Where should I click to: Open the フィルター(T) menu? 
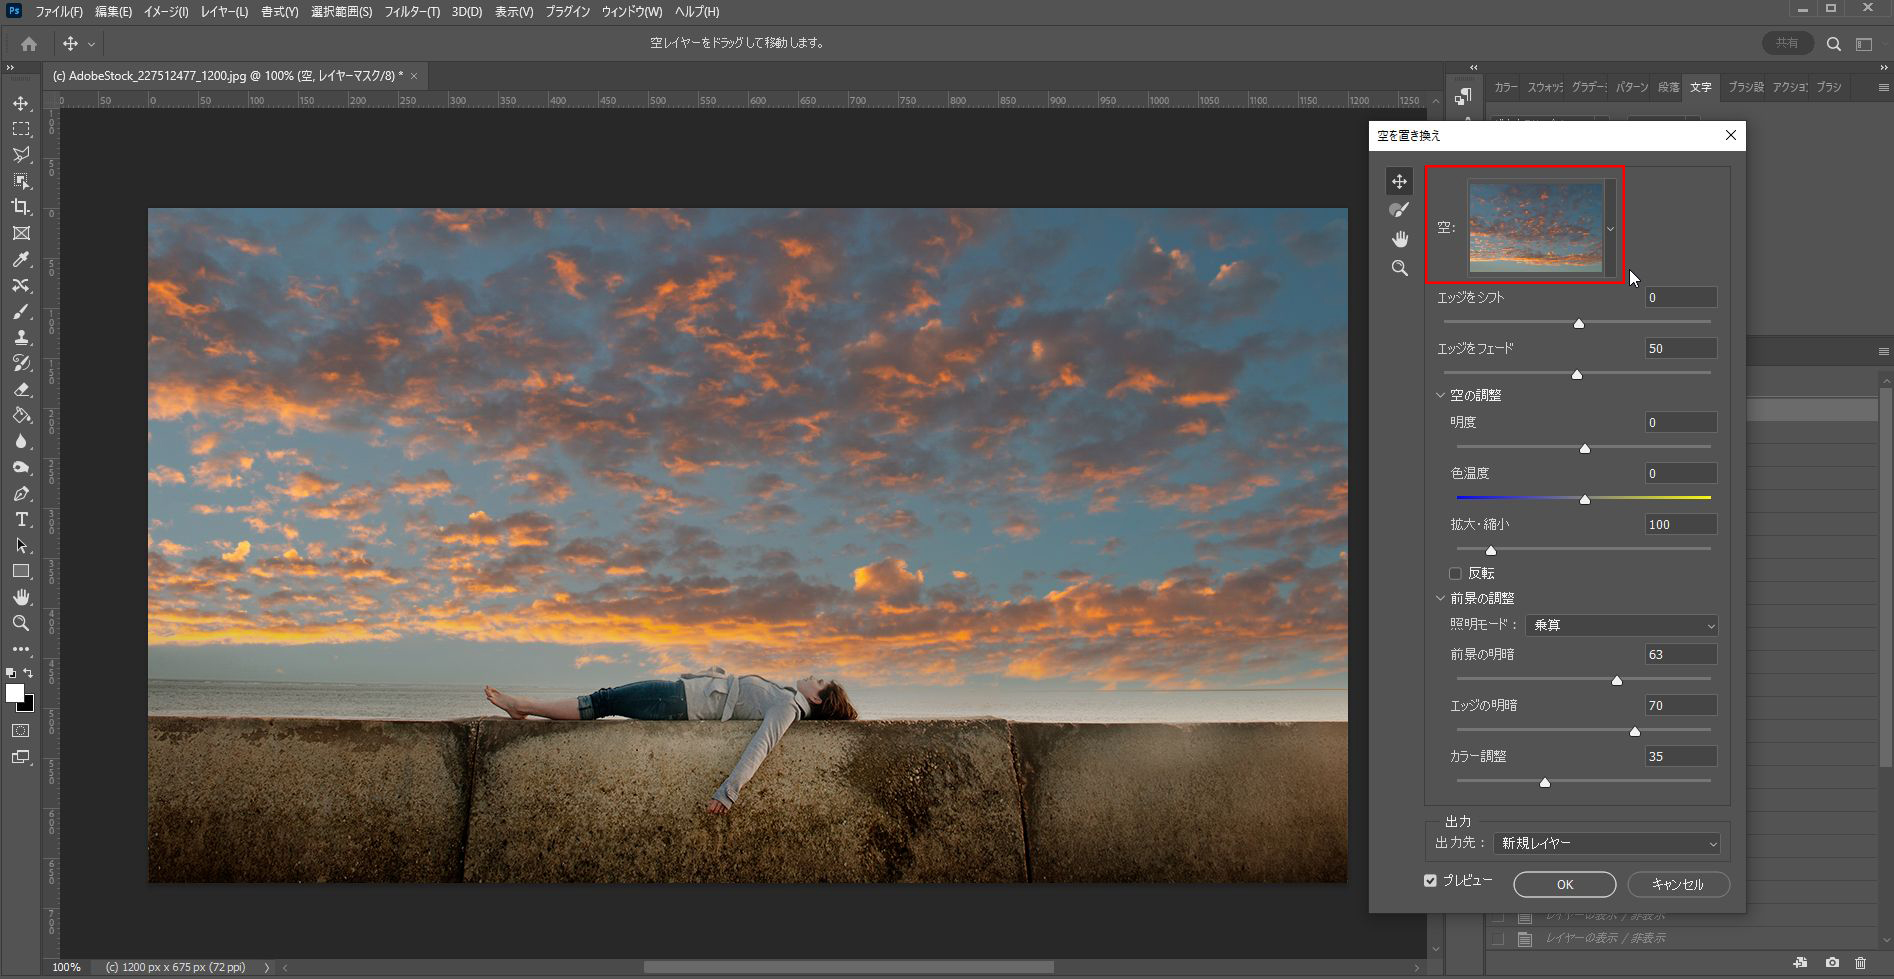pyautogui.click(x=412, y=12)
